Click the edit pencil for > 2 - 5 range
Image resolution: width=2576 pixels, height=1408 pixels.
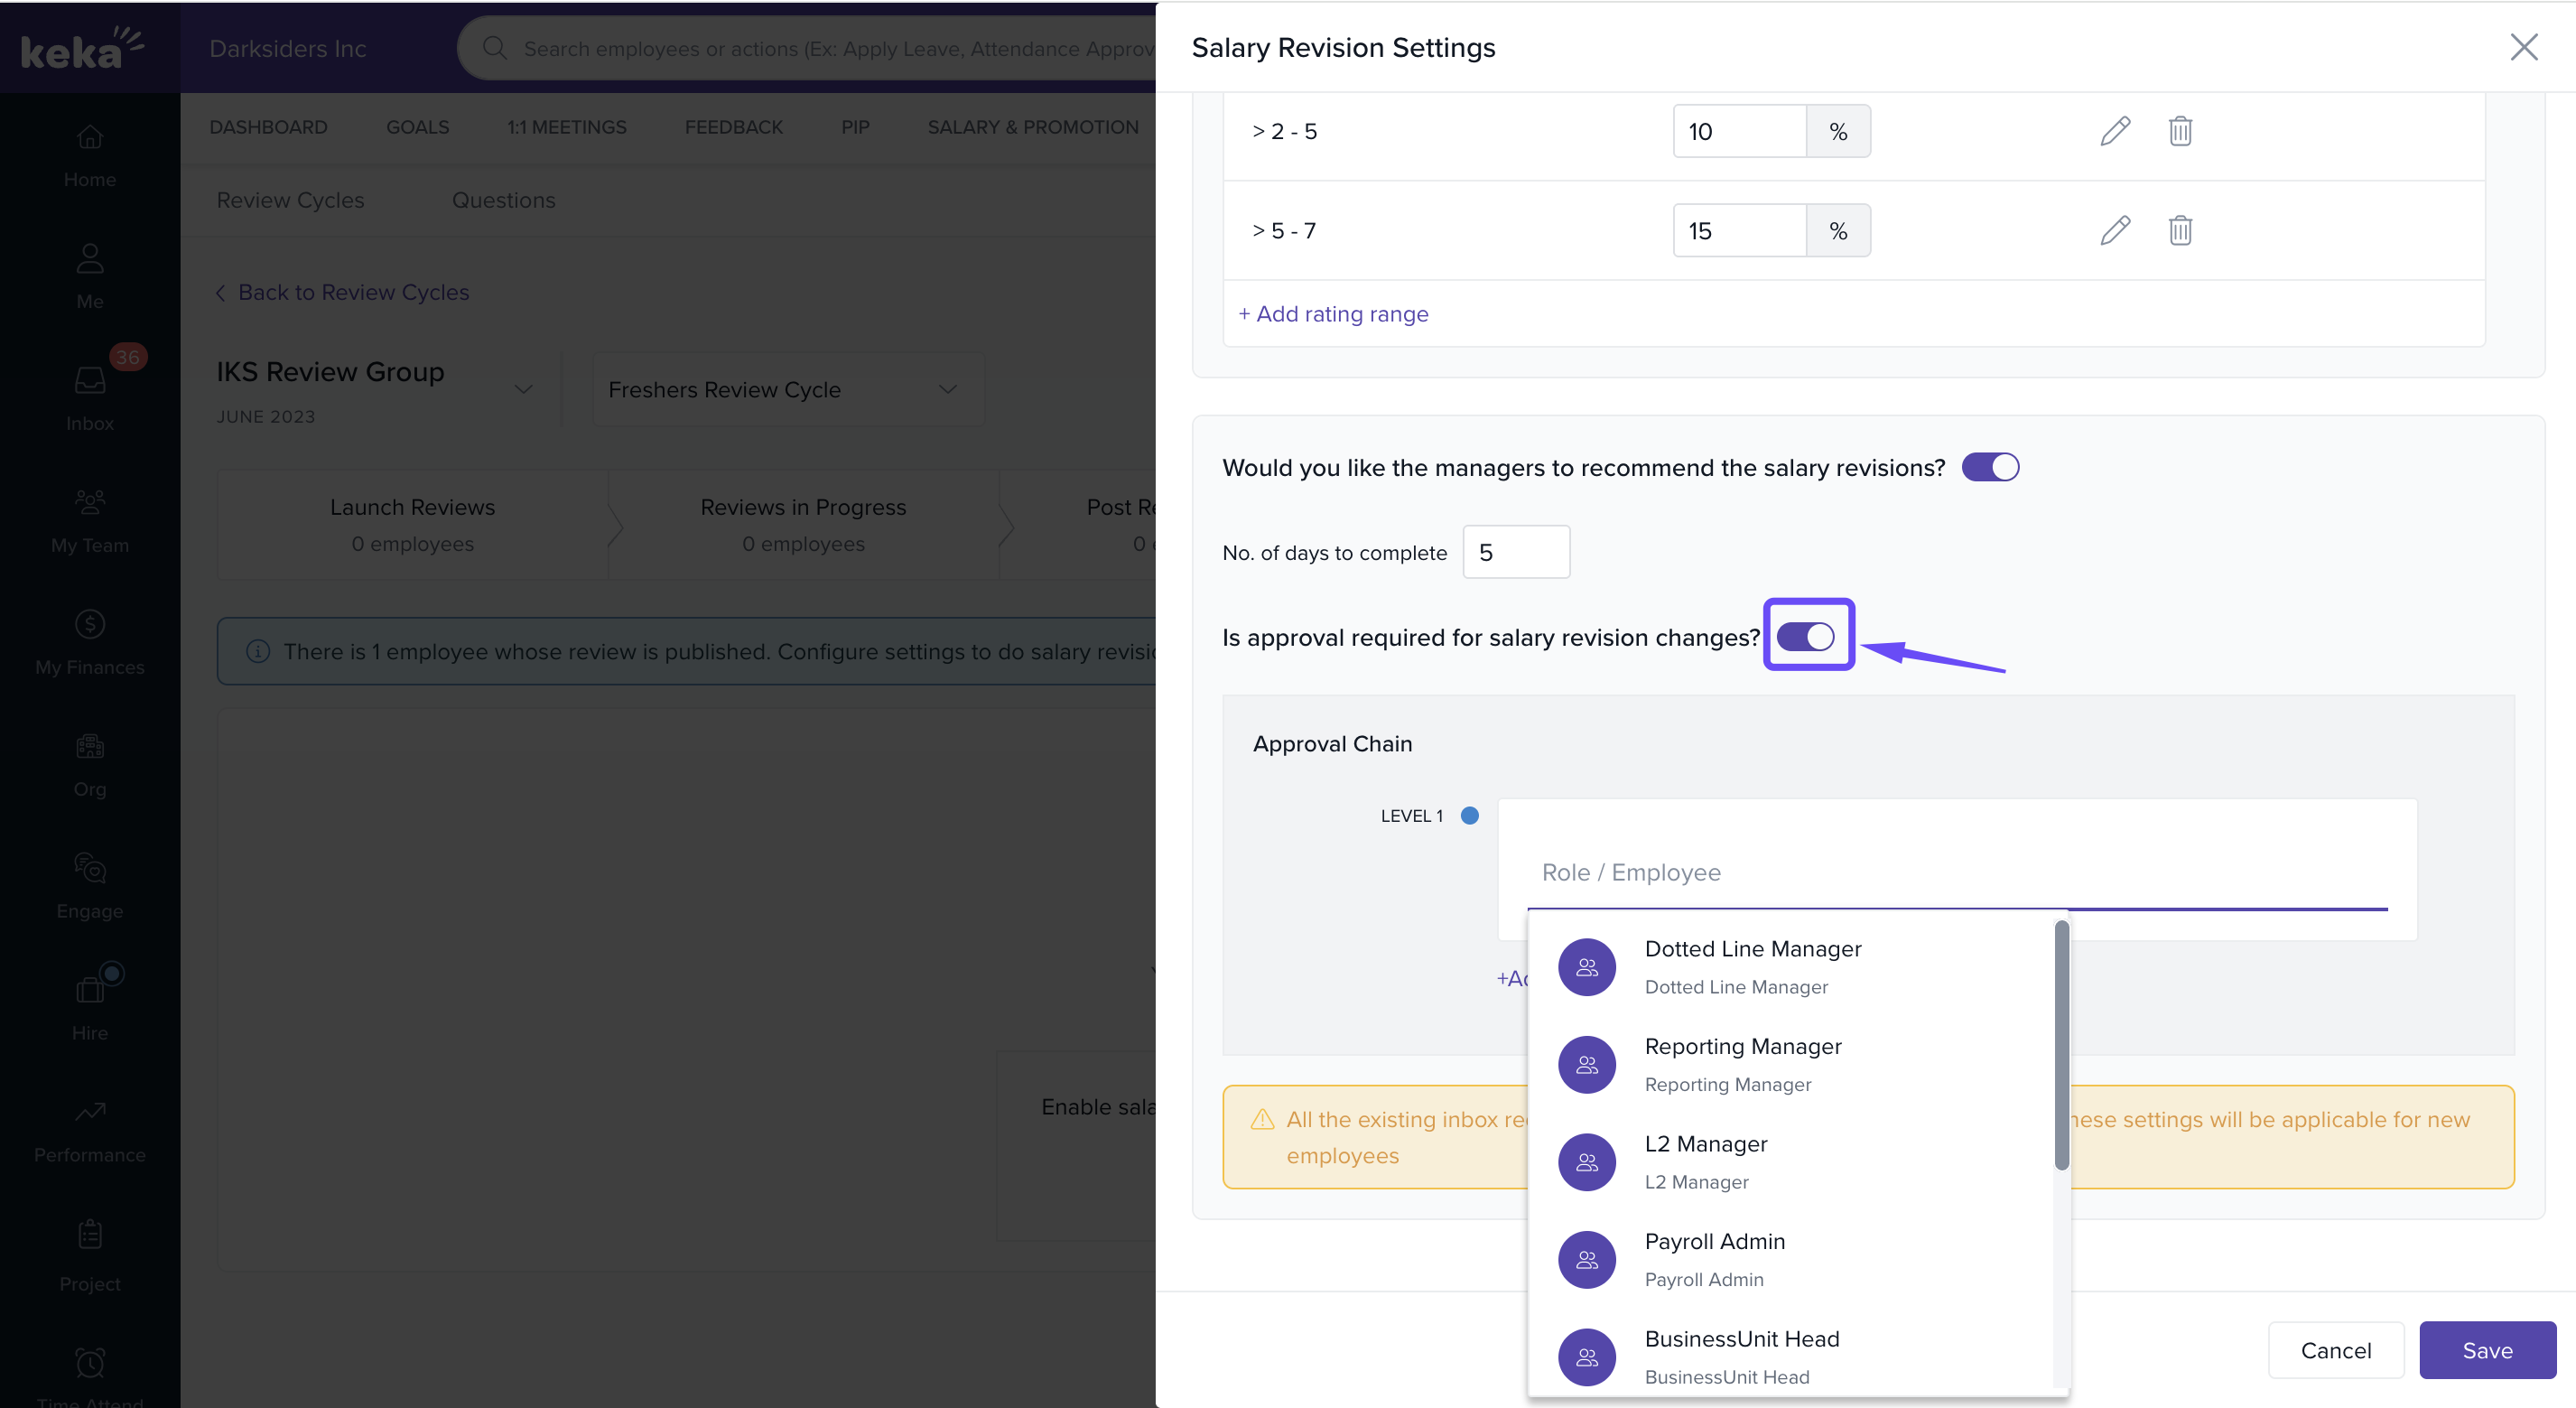(x=2114, y=131)
